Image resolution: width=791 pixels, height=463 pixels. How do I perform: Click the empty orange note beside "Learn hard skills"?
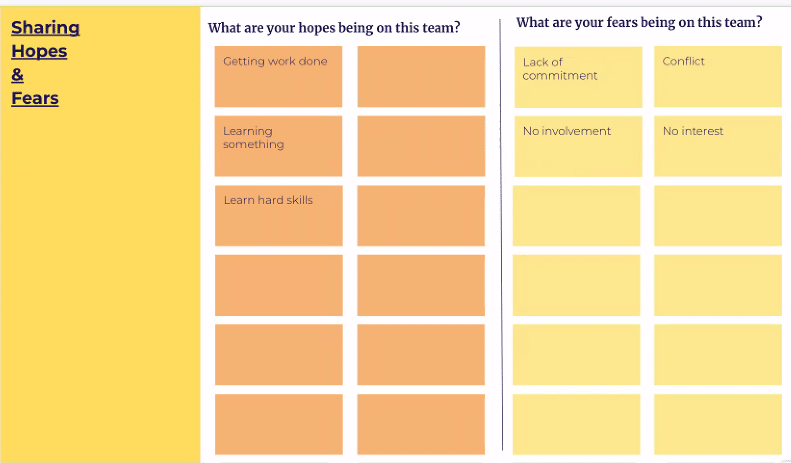click(421, 215)
